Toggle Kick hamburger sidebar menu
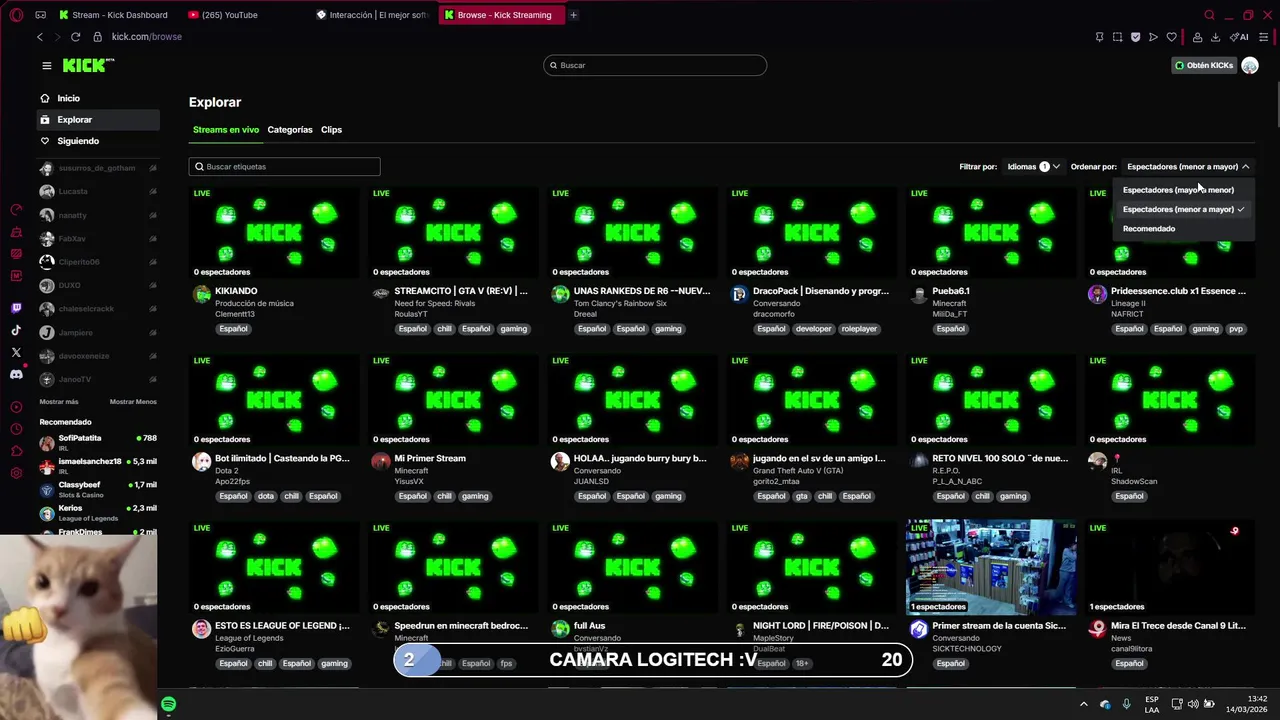This screenshot has width=1280, height=720. tap(46, 65)
